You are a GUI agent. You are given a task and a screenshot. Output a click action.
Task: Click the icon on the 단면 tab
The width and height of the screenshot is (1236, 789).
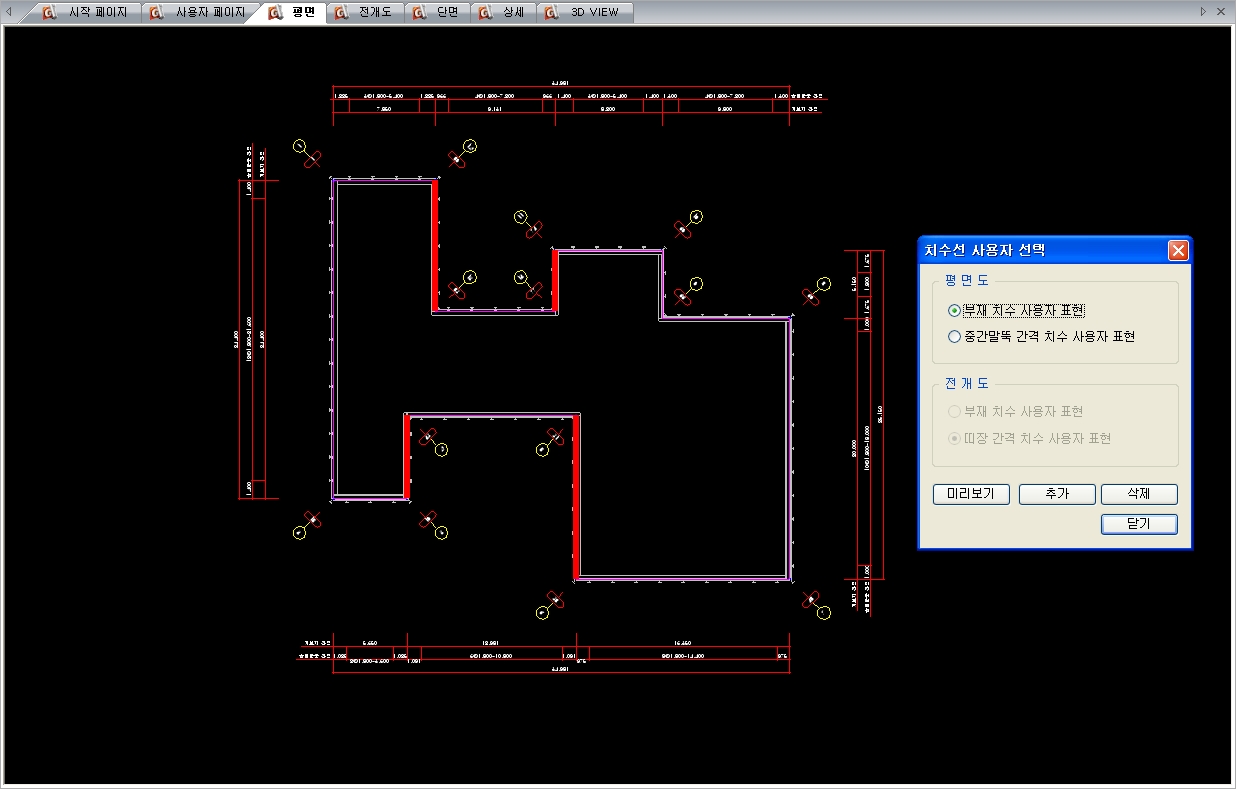coord(419,13)
